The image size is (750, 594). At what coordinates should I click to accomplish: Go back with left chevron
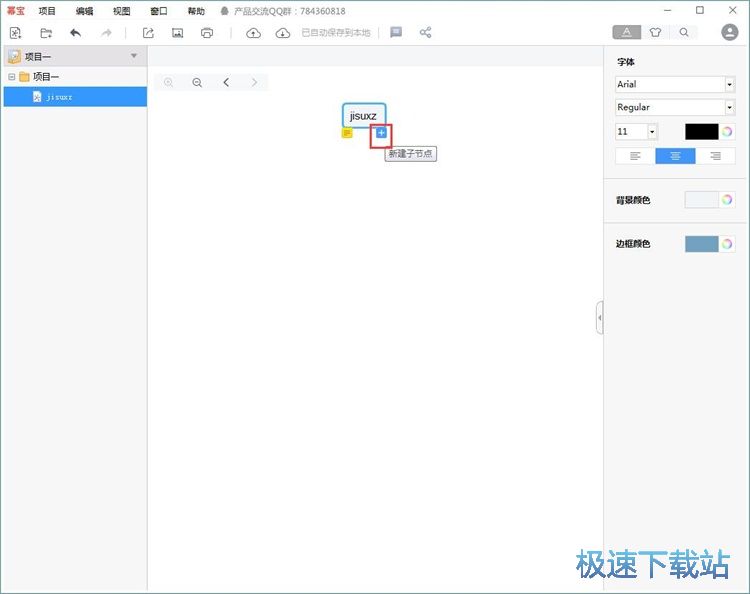226,82
